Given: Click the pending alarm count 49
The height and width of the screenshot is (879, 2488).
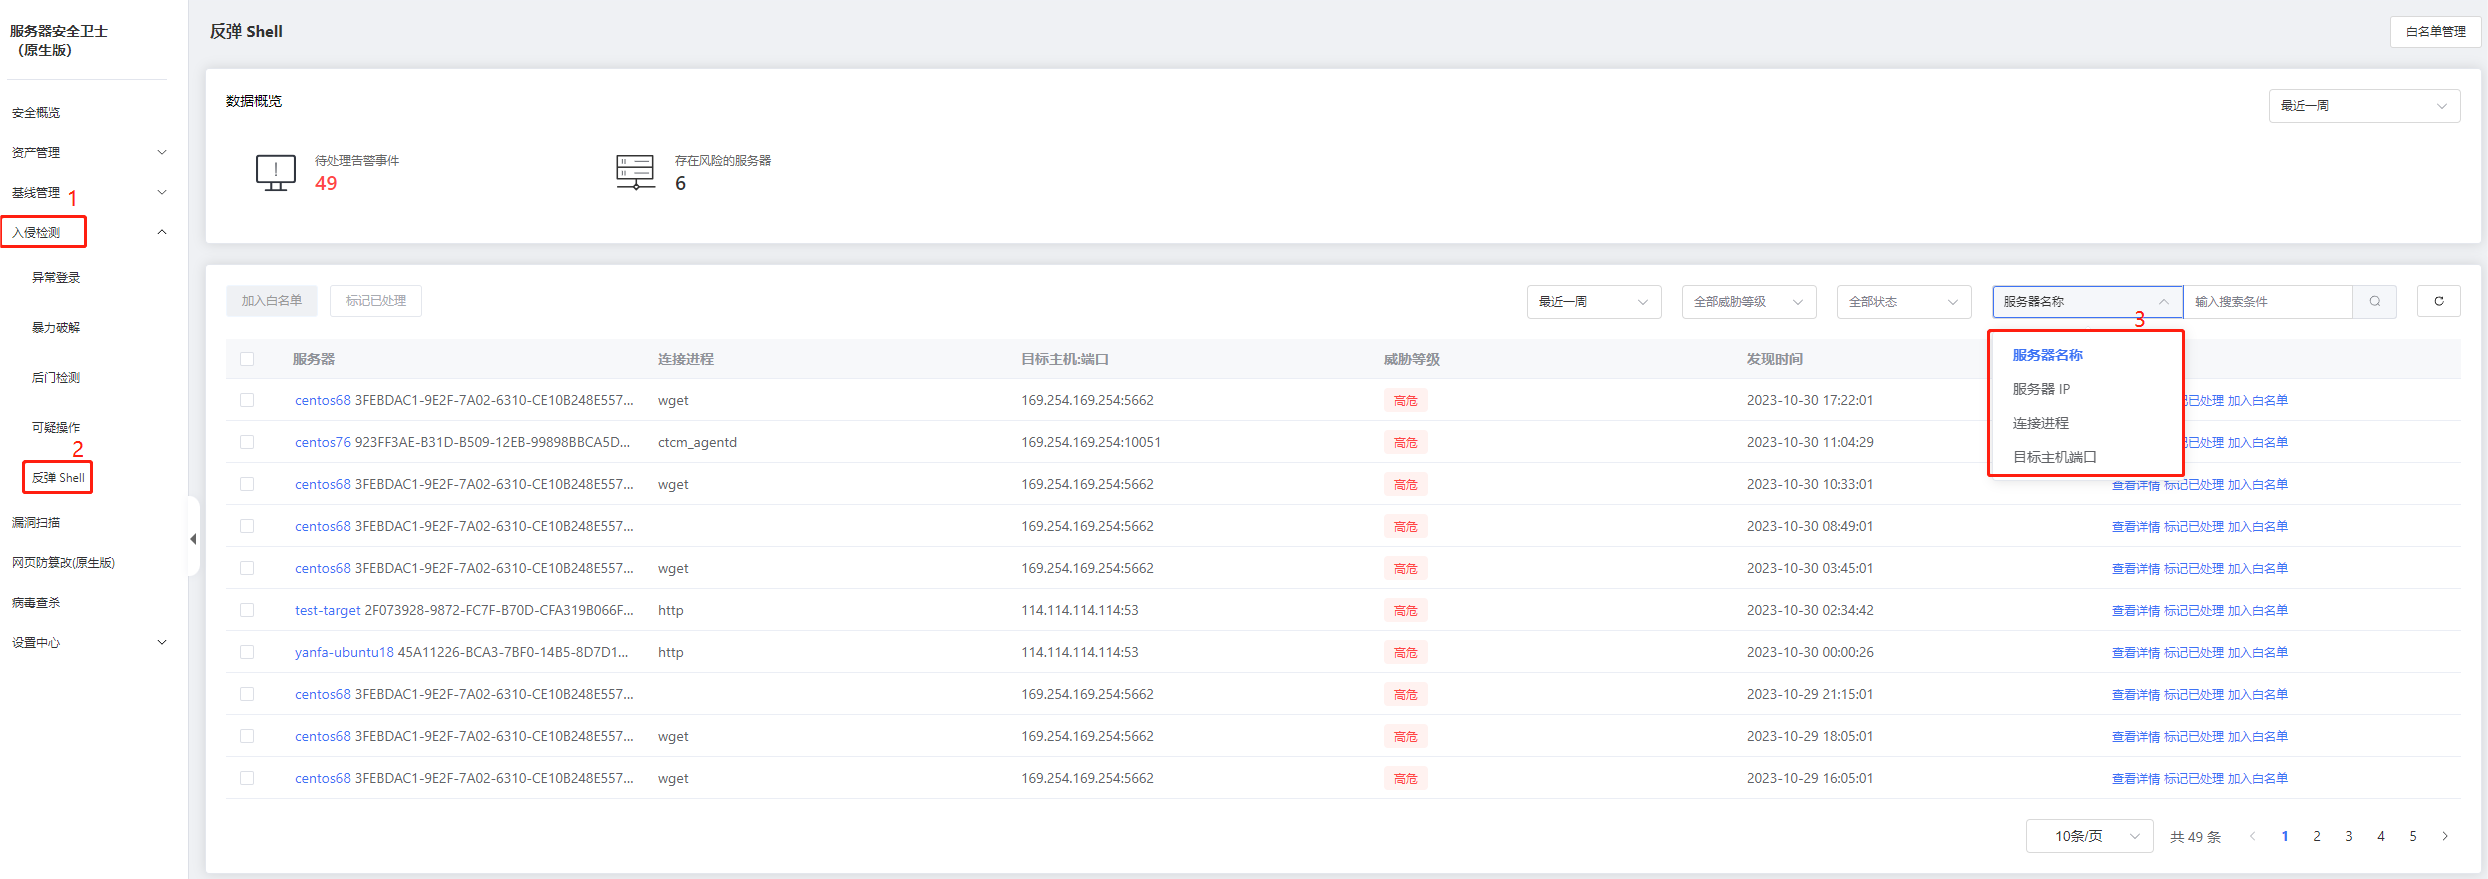Looking at the screenshot, I should (326, 183).
